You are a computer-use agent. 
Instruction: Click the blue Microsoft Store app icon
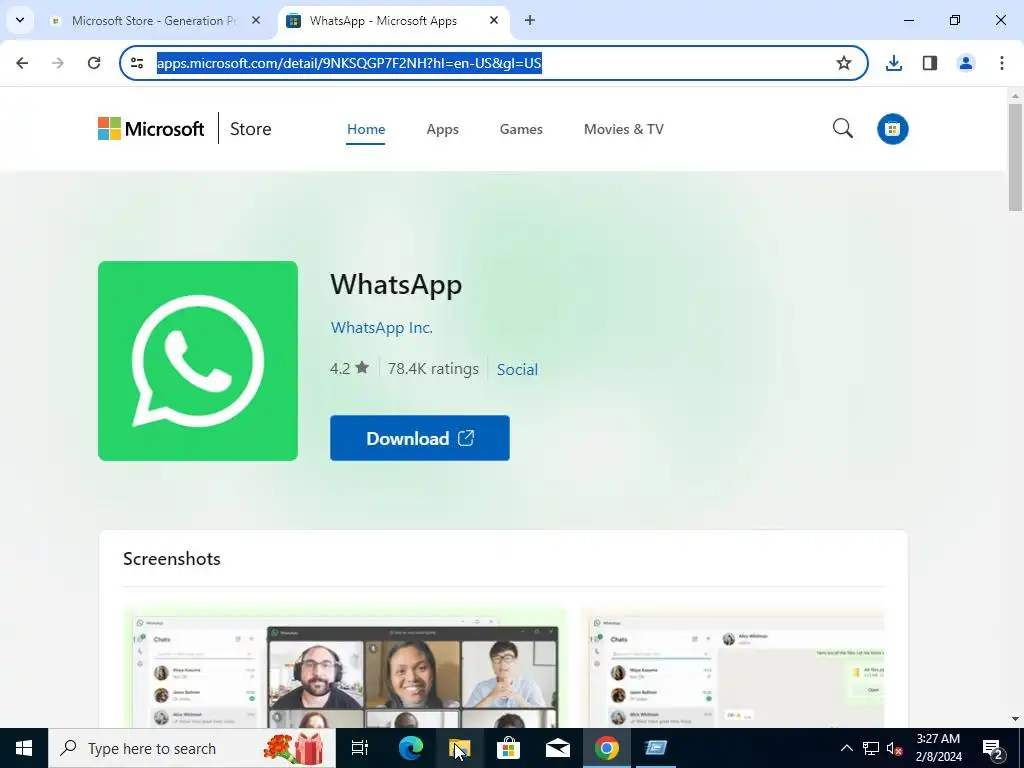[893, 129]
